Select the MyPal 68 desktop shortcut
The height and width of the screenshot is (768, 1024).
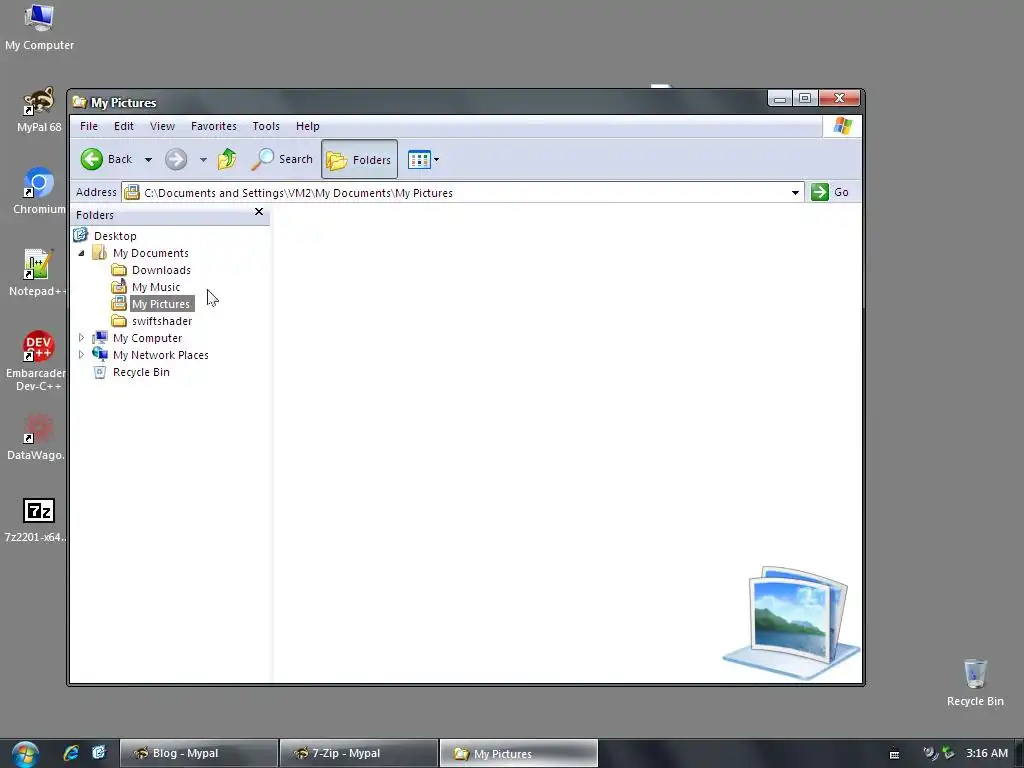(39, 110)
